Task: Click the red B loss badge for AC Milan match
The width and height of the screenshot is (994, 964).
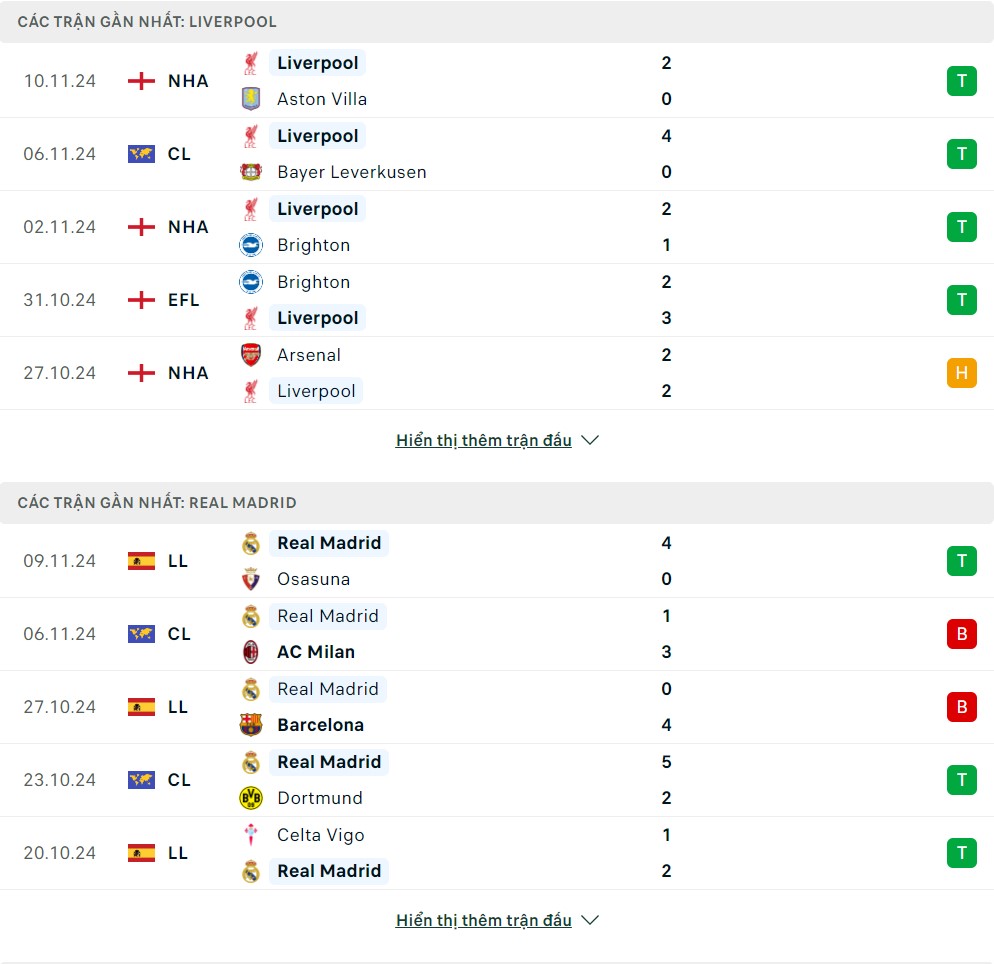Action: (x=961, y=634)
